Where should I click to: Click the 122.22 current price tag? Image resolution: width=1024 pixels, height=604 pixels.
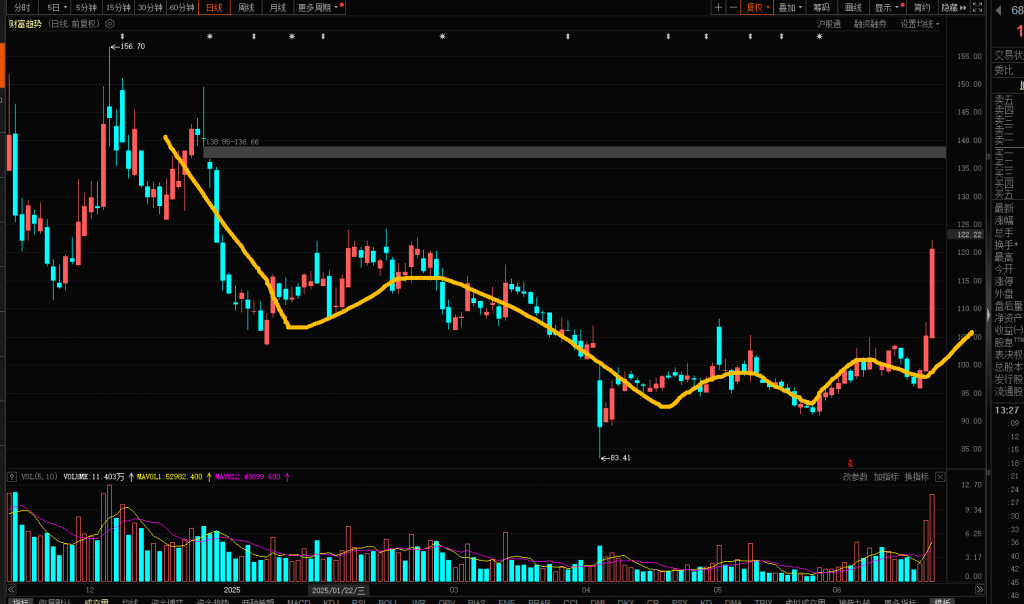(x=970, y=234)
